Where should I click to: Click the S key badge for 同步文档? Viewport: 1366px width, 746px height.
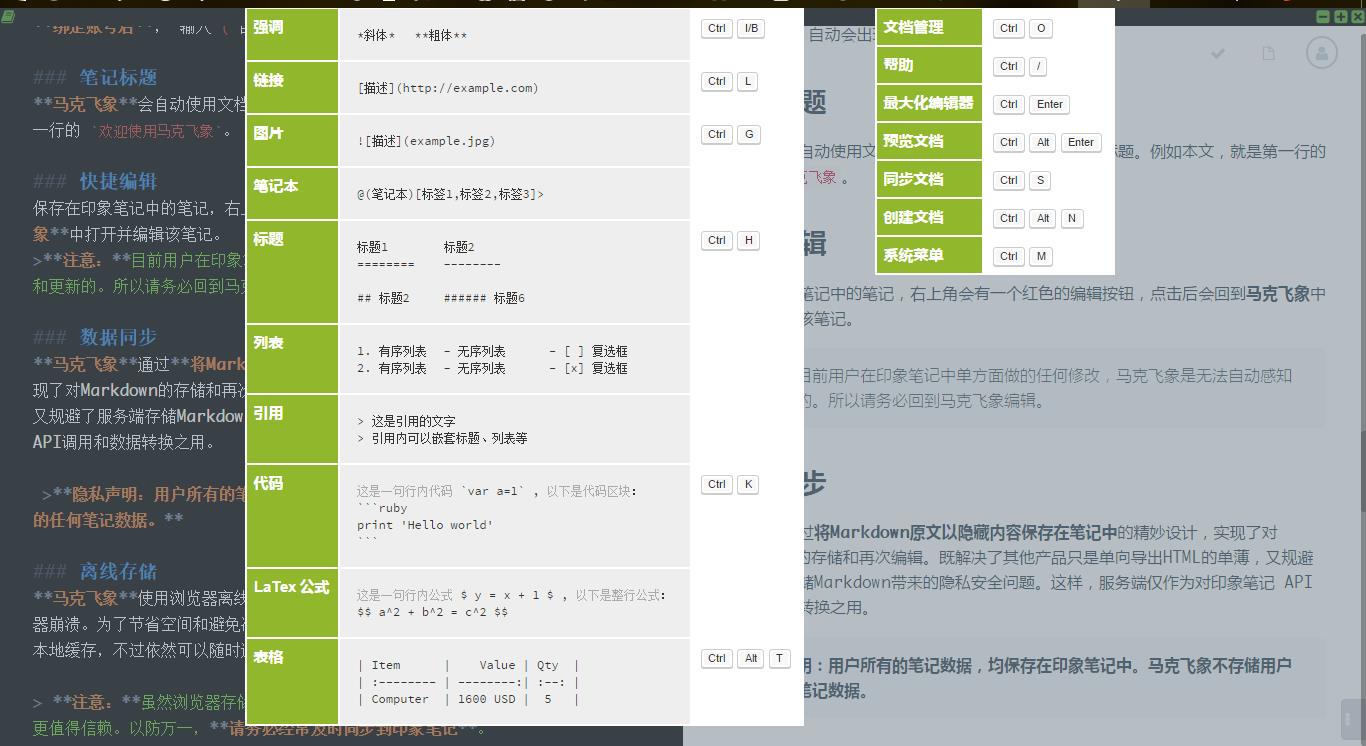click(x=1040, y=180)
